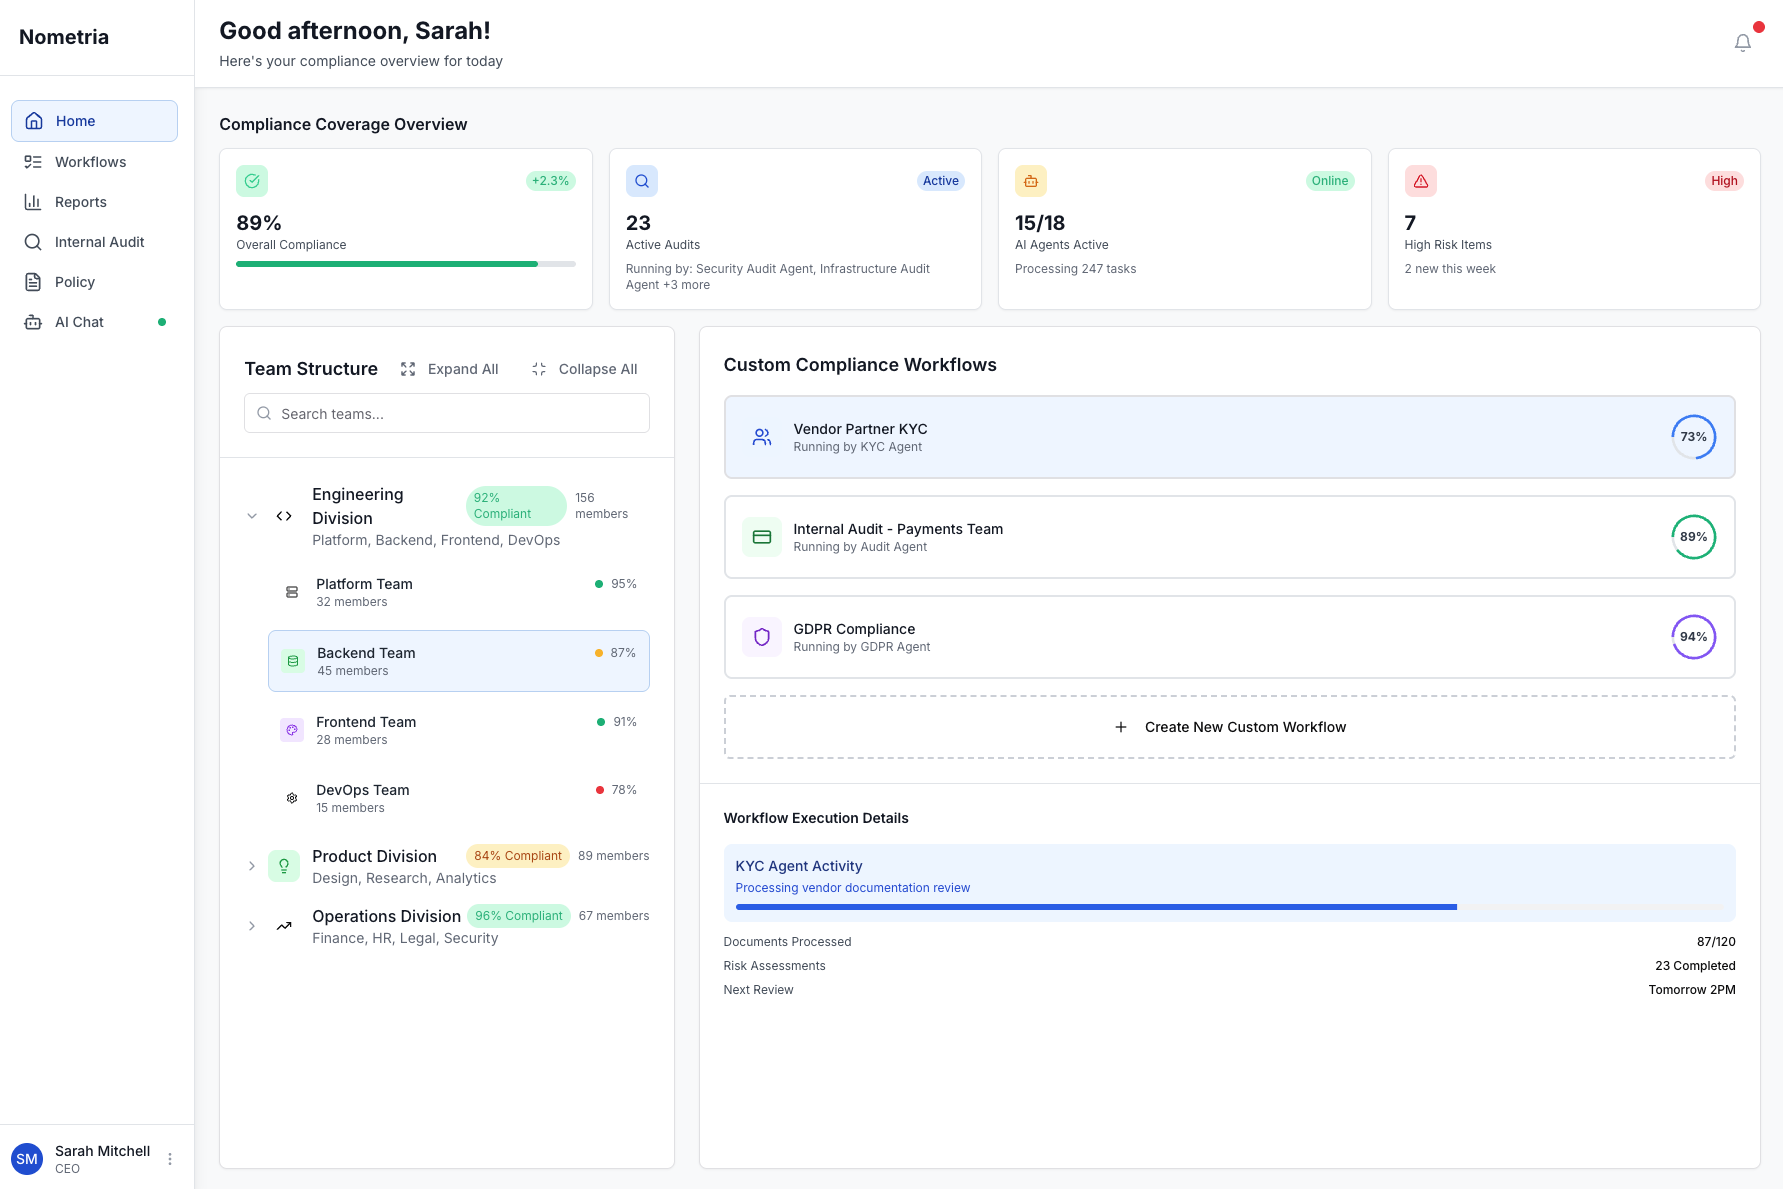Image resolution: width=1783 pixels, height=1189 pixels.
Task: Open AI Chat in the sidebar
Action: pyautogui.click(x=95, y=322)
